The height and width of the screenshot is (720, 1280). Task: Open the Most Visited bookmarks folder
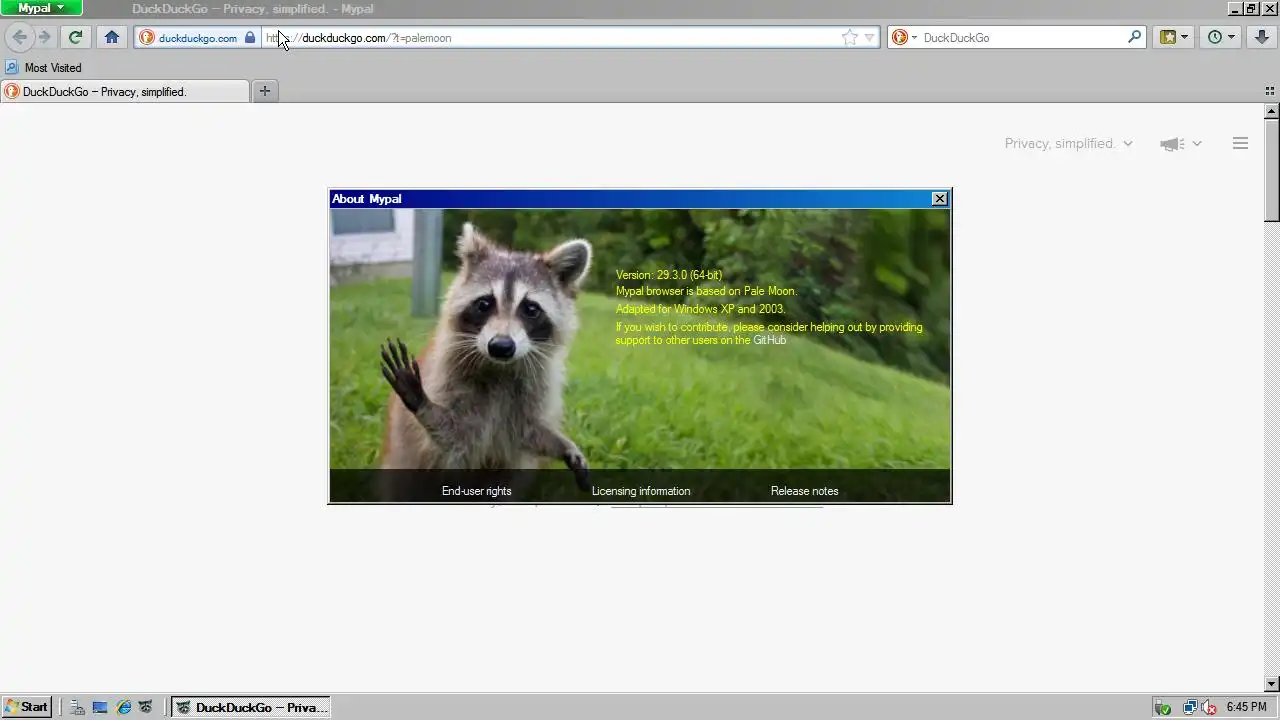pos(43,68)
